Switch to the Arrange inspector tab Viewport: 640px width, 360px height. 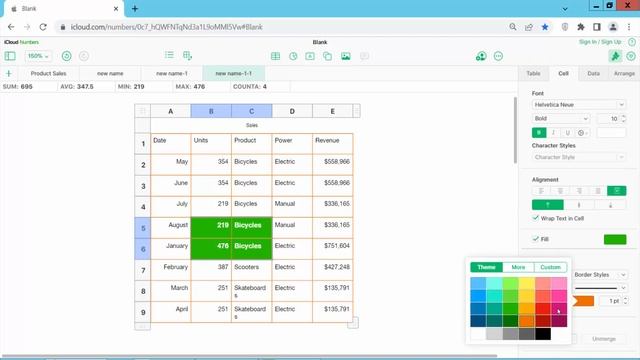click(x=624, y=73)
